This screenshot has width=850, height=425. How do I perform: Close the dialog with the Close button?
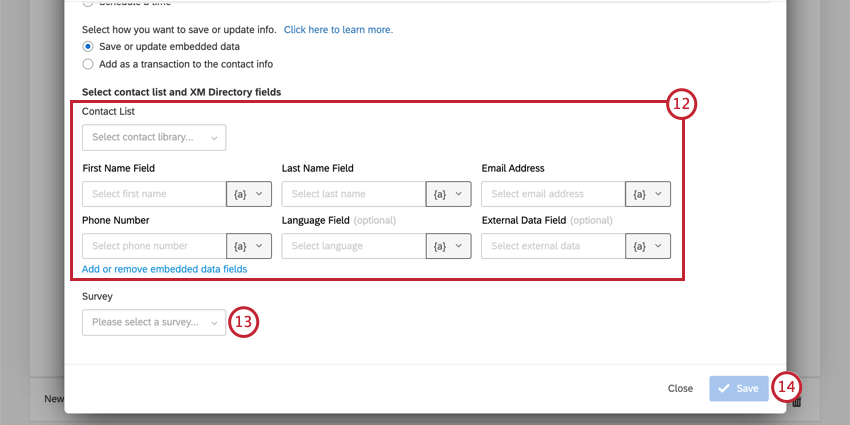point(680,389)
